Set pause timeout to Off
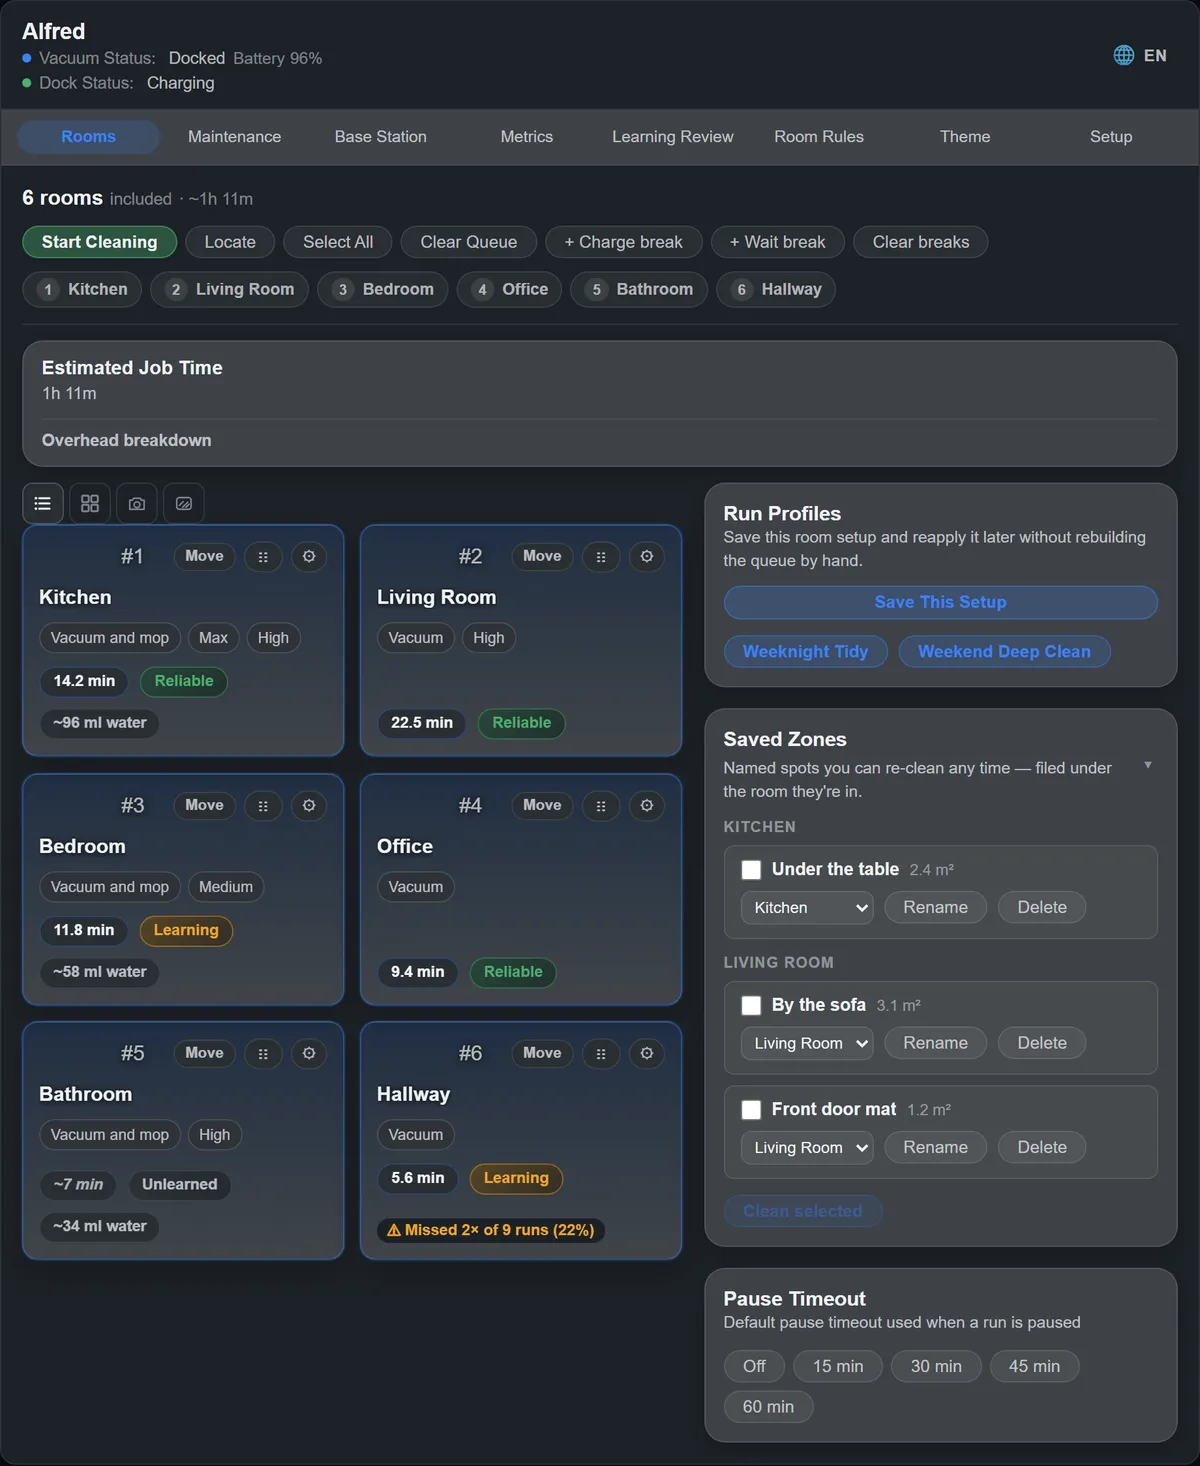This screenshot has width=1200, height=1466. click(754, 1366)
